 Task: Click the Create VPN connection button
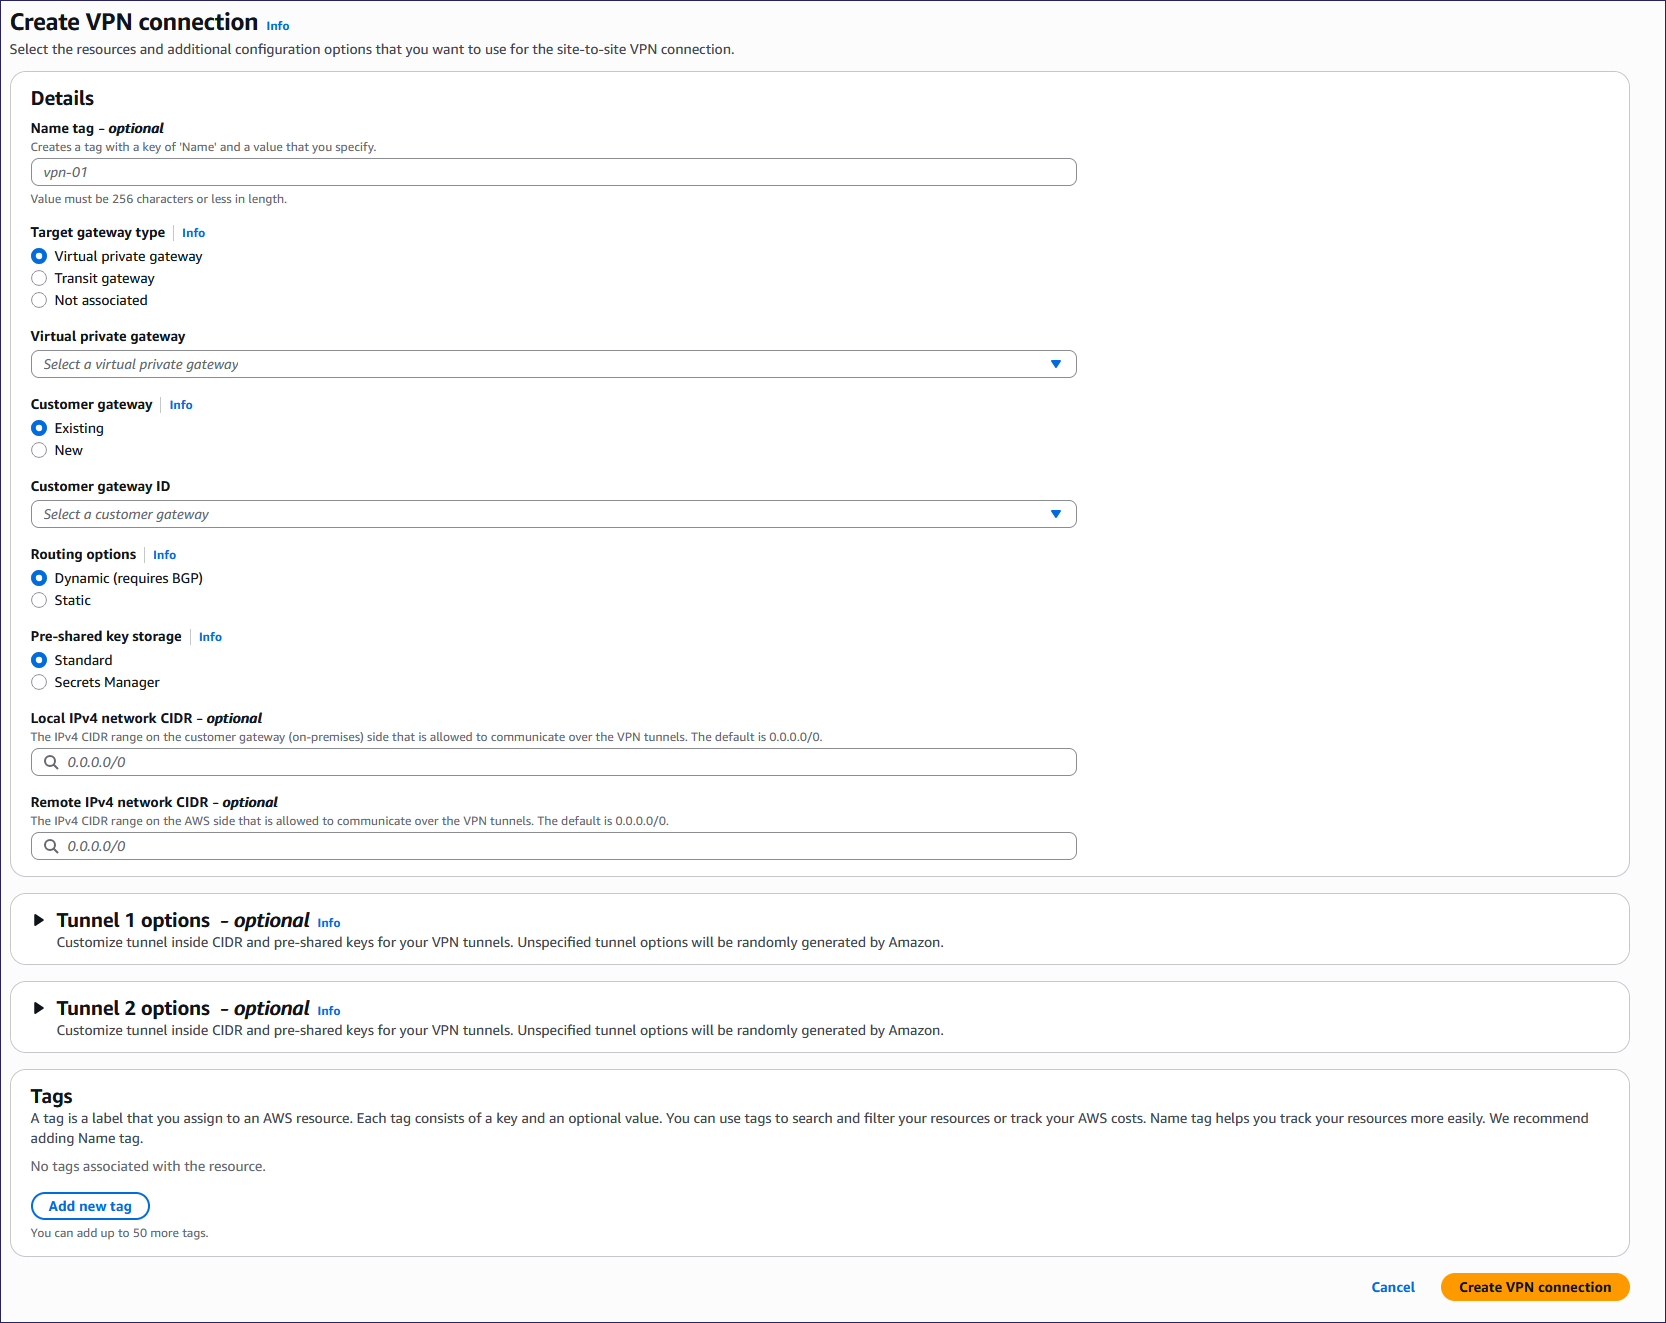point(1534,1287)
